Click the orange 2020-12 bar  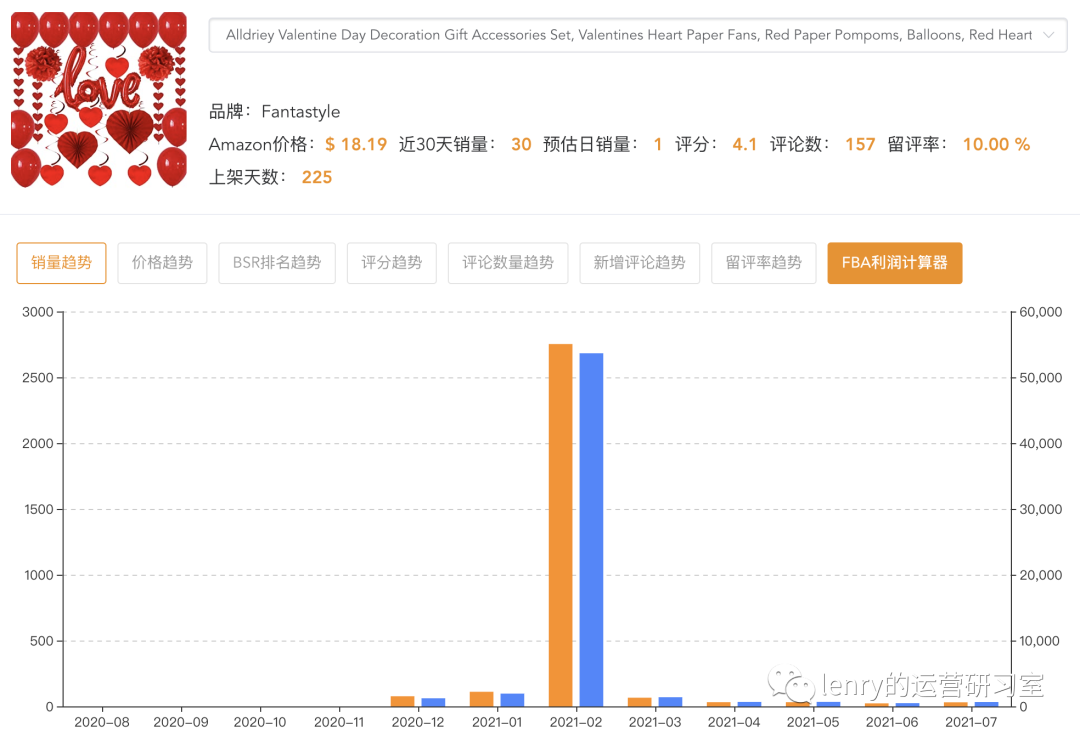click(x=402, y=701)
